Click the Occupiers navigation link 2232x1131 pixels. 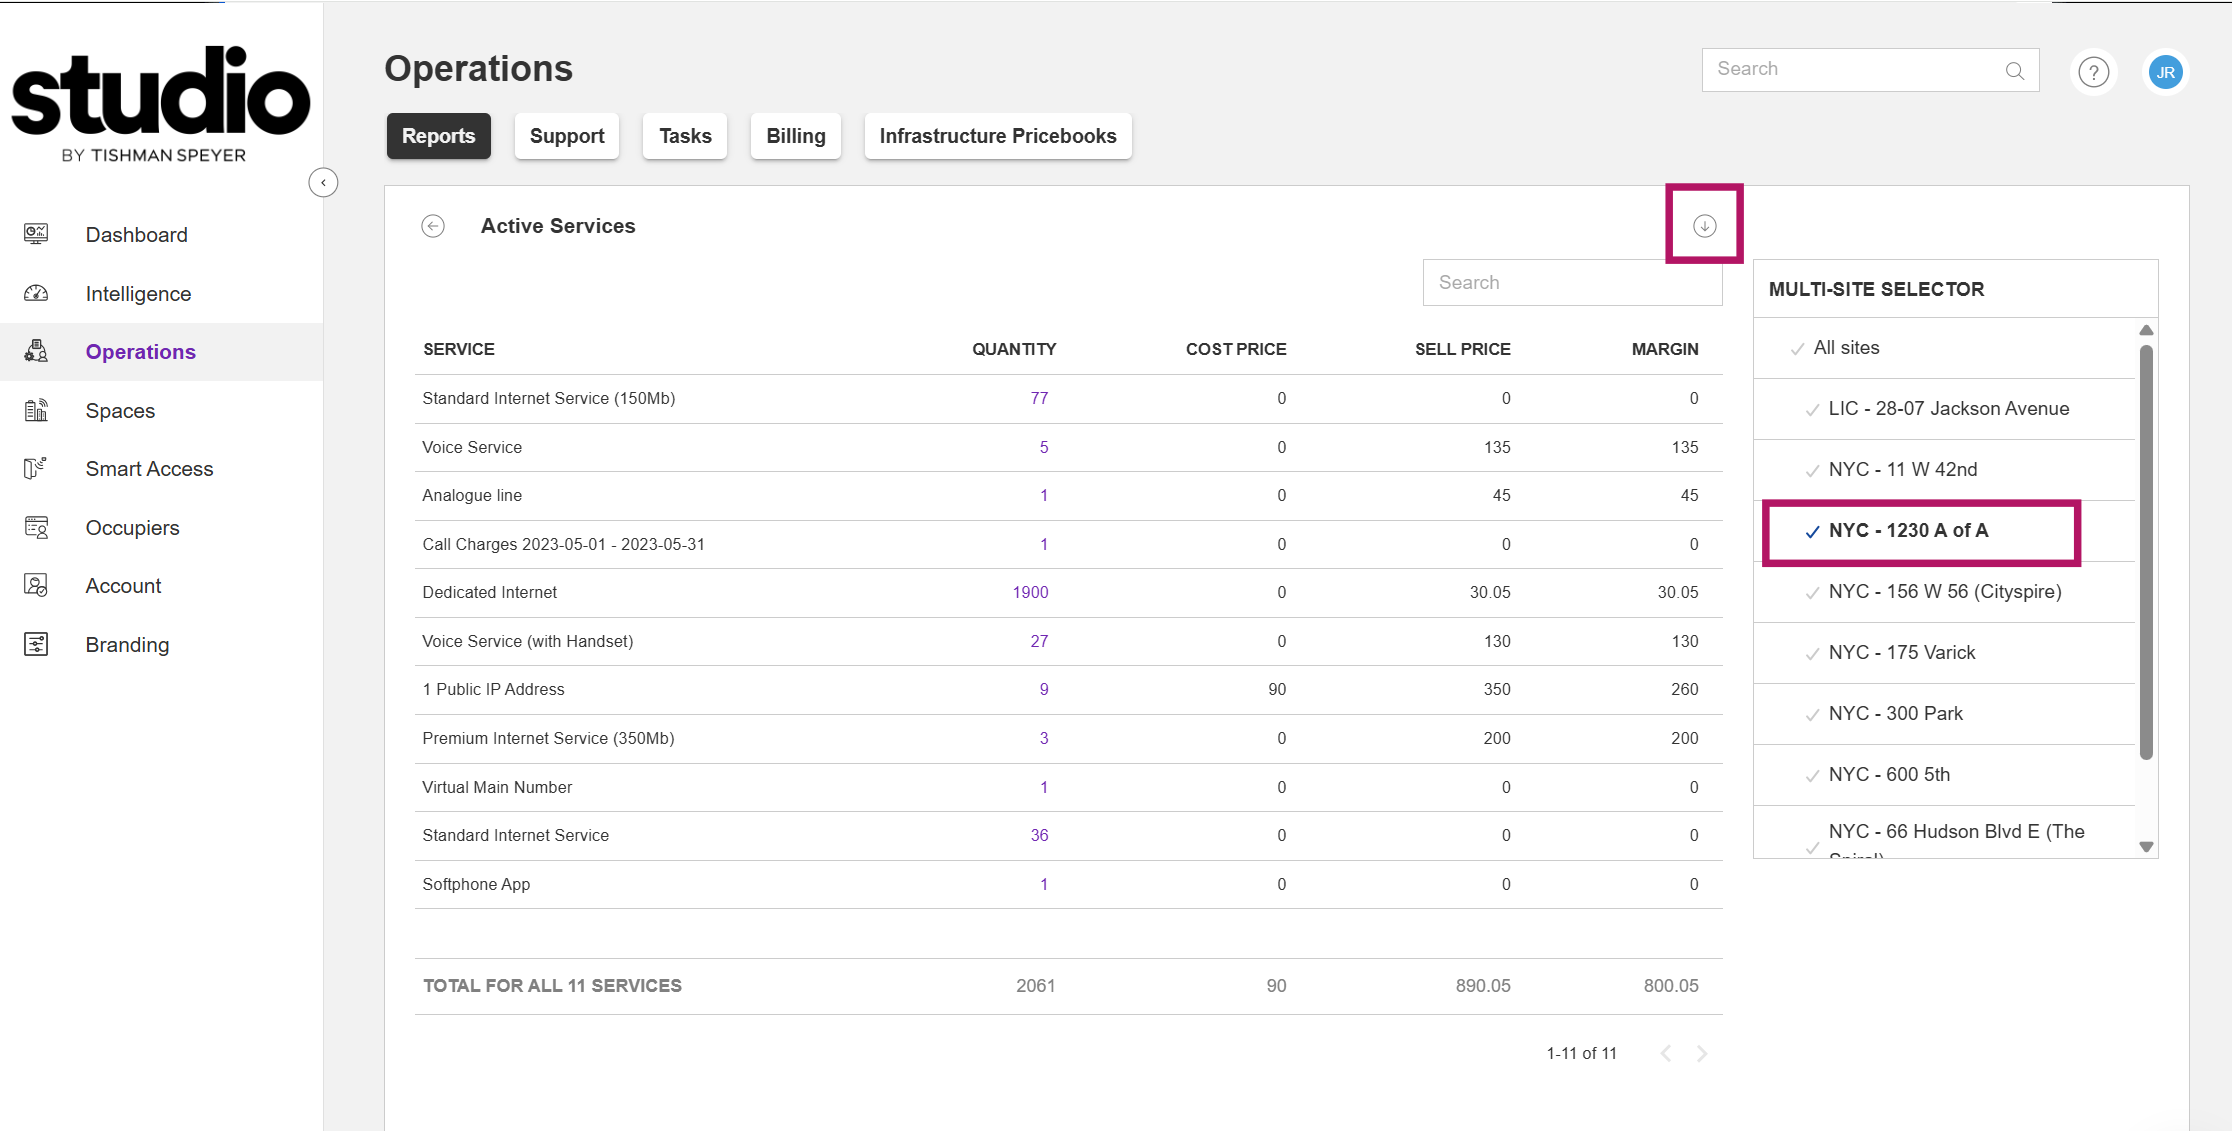[x=132, y=527]
